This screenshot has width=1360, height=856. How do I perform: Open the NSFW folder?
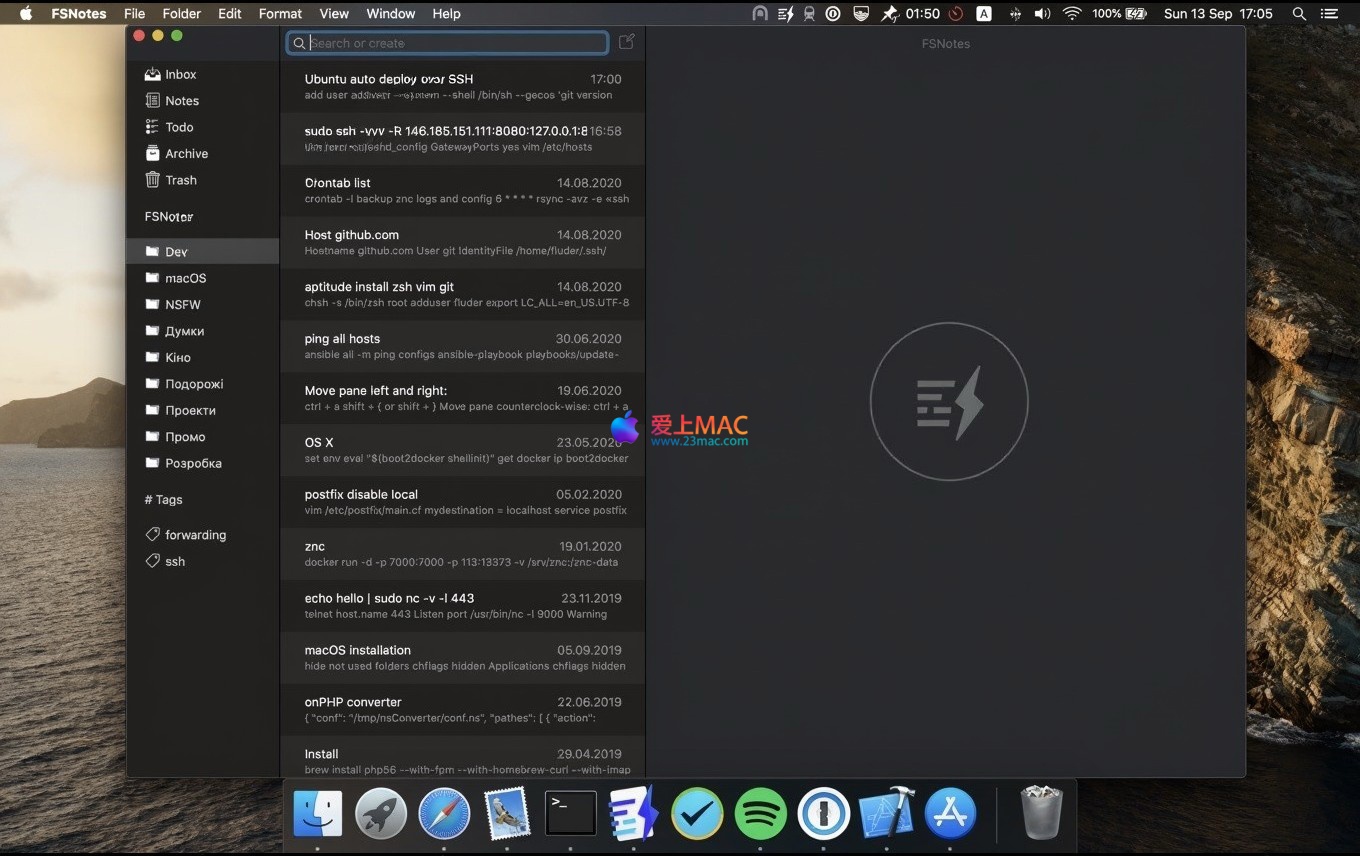[x=182, y=304]
